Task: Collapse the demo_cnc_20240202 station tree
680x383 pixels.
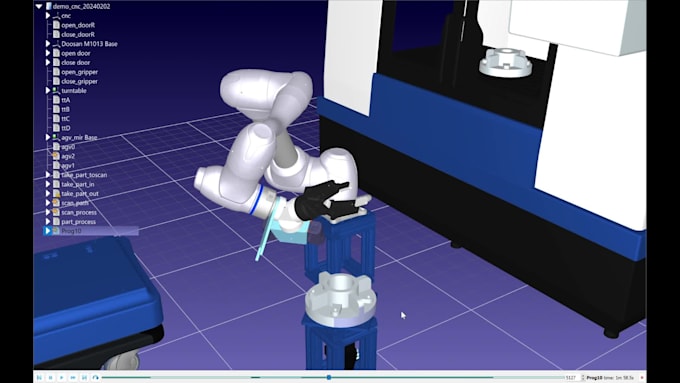Action: click(39, 6)
